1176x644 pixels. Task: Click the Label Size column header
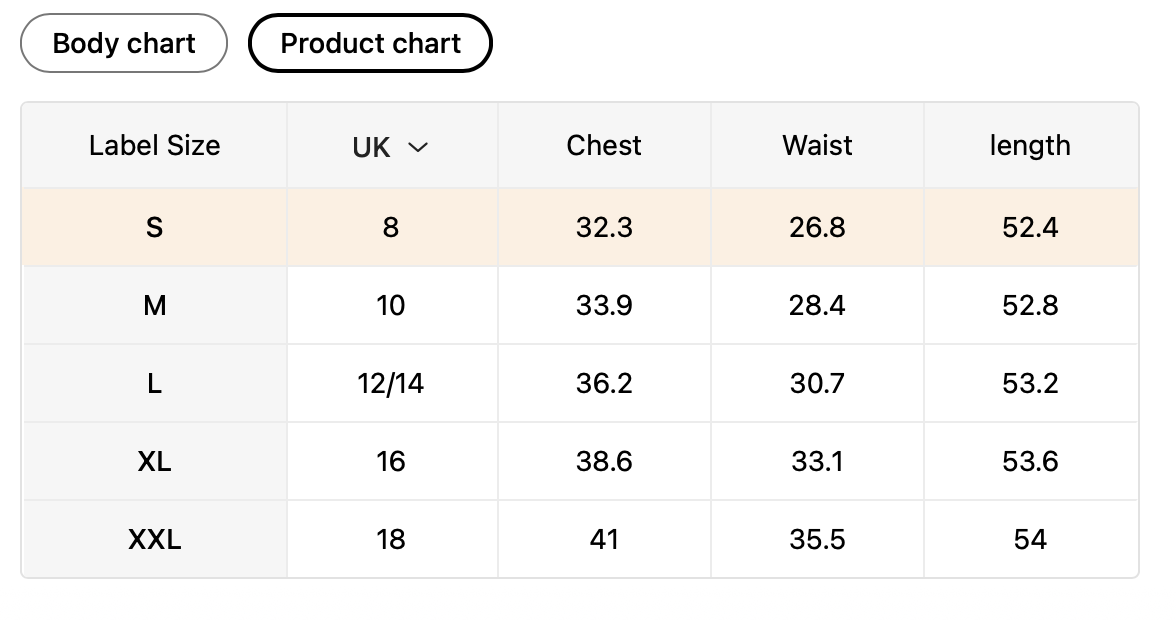154,146
